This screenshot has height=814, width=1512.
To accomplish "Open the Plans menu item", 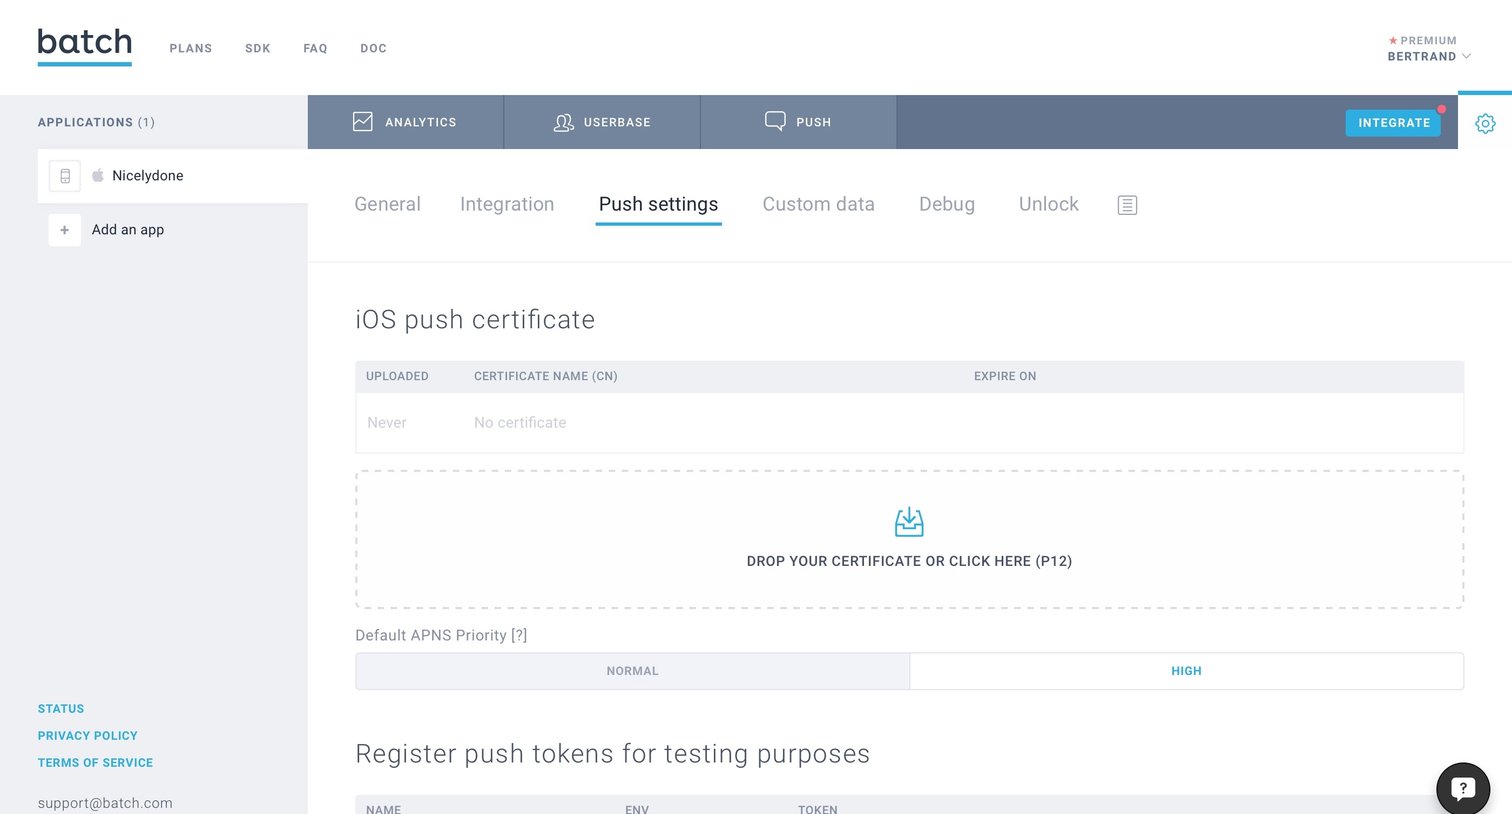I will tap(191, 48).
